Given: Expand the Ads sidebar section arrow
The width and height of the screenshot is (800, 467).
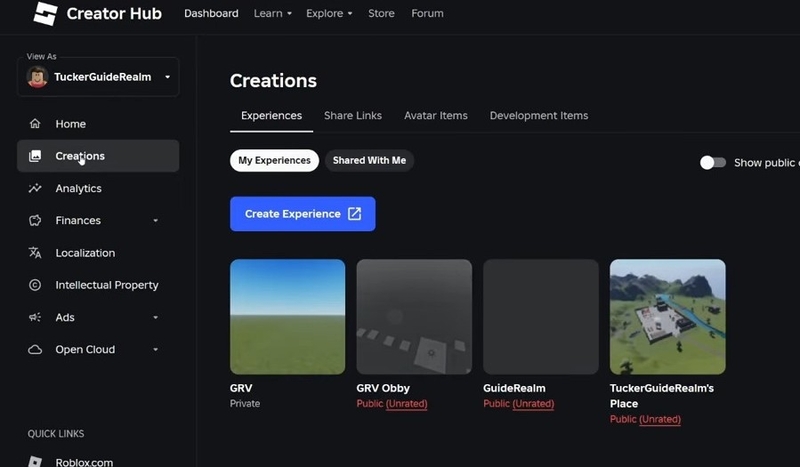Looking at the screenshot, I should click(x=156, y=317).
